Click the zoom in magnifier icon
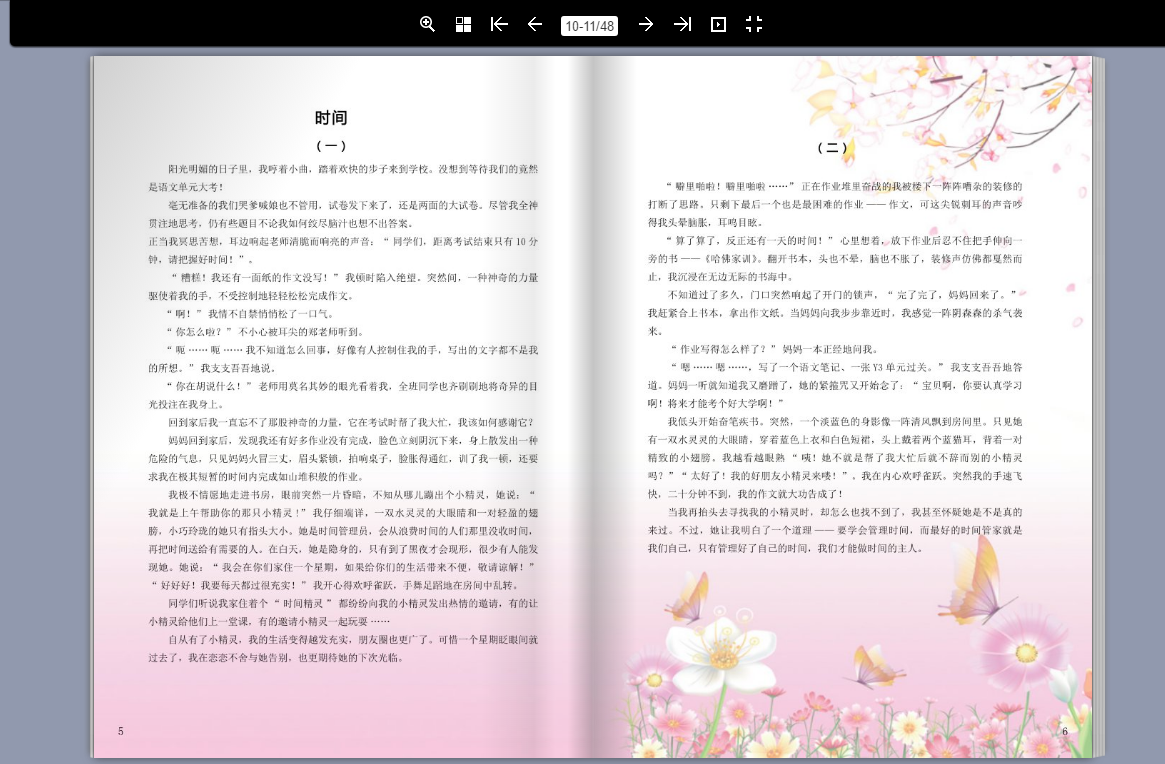The image size is (1165, 764). tap(427, 25)
